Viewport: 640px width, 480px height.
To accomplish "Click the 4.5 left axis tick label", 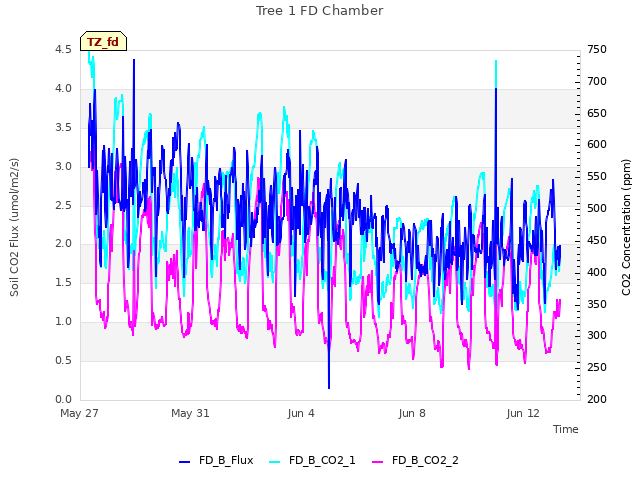I will [63, 49].
